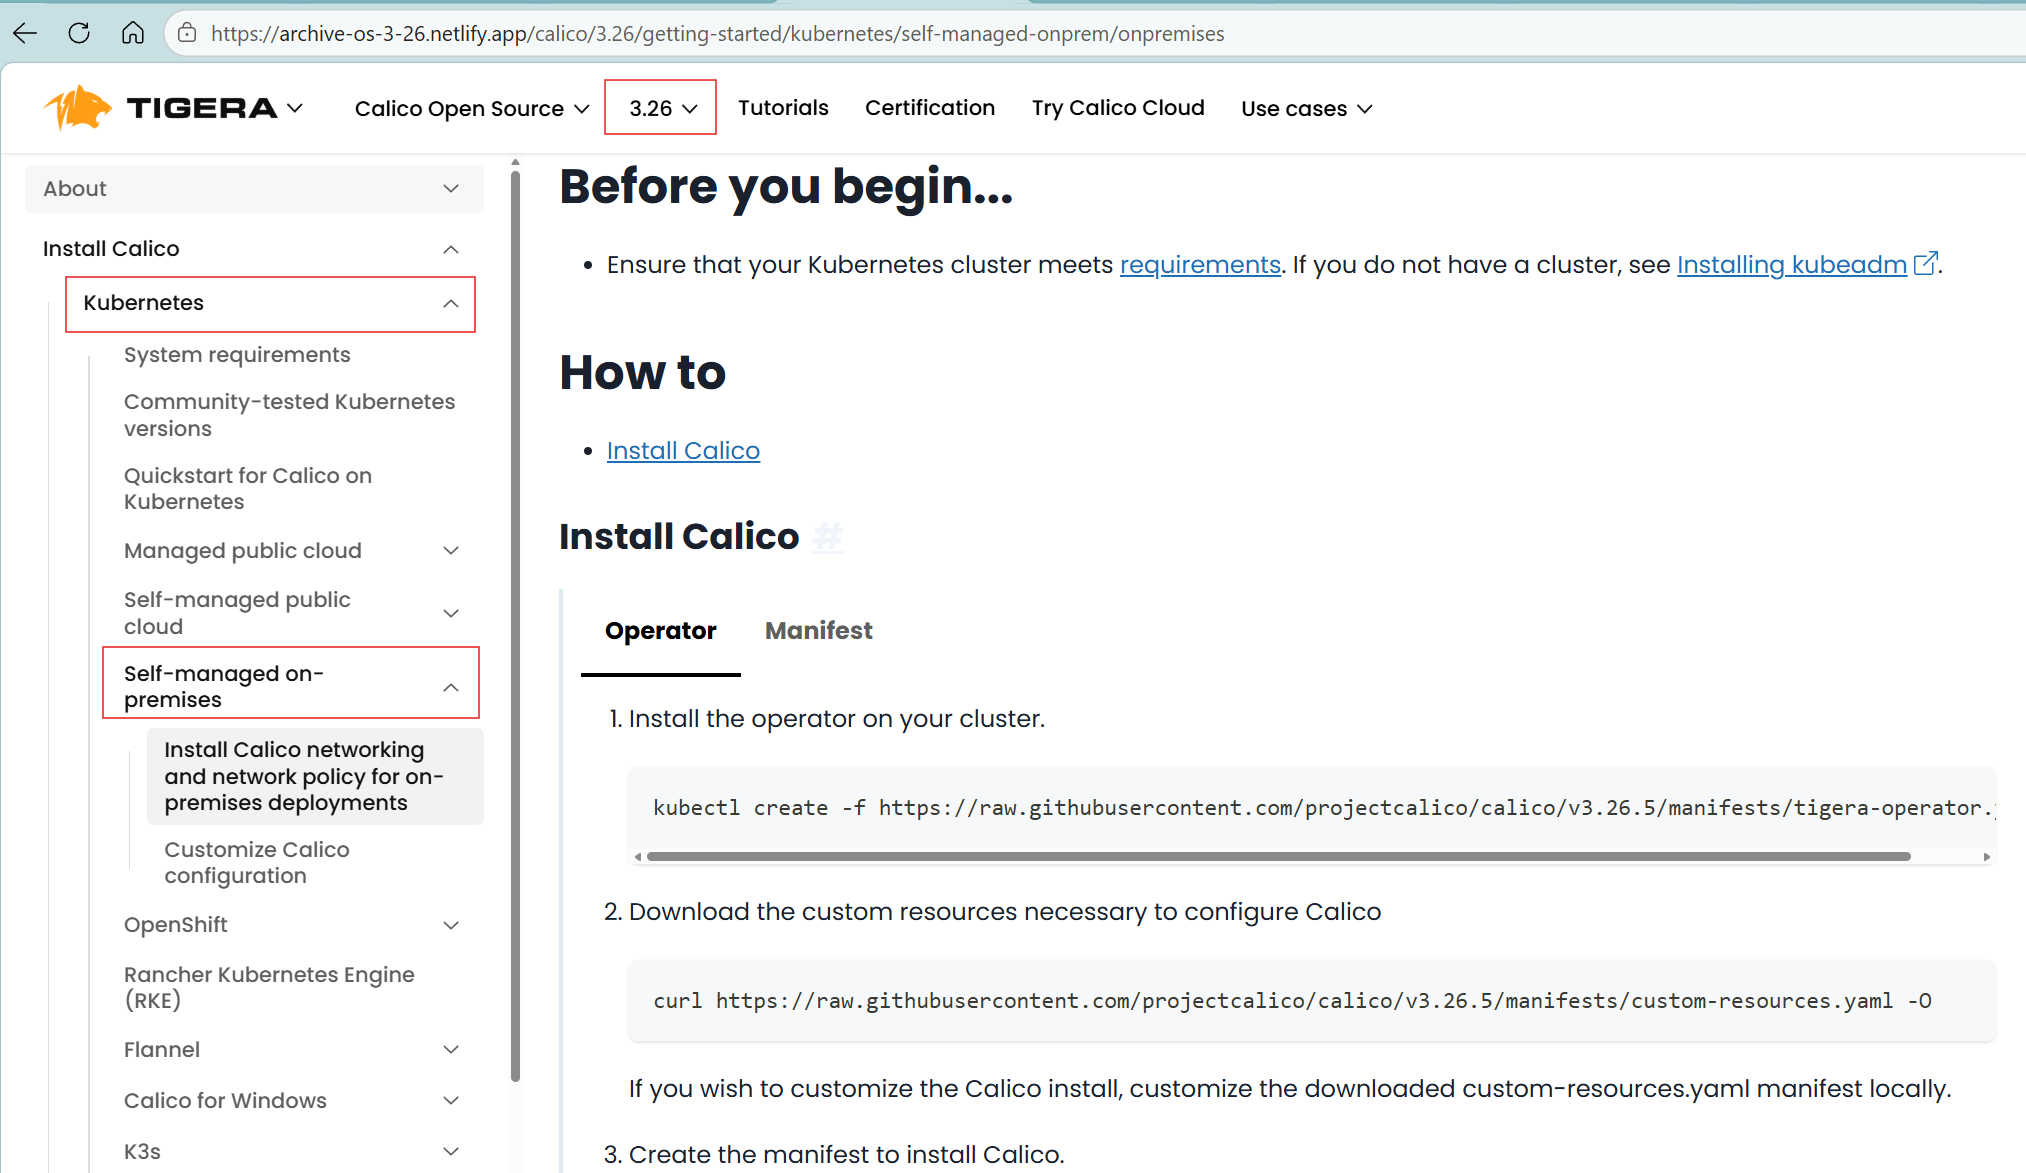The height and width of the screenshot is (1173, 2026).
Task: Switch to the Manifest tab
Action: point(819,631)
